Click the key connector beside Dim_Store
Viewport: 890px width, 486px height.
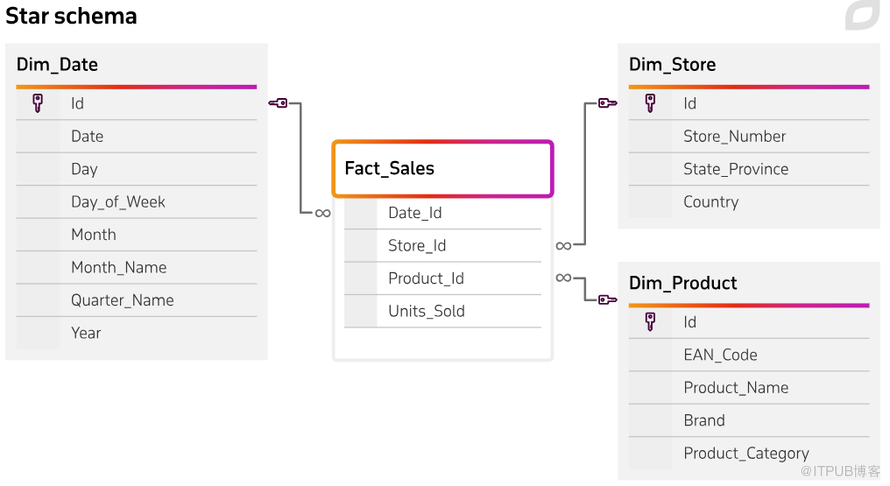(x=607, y=103)
